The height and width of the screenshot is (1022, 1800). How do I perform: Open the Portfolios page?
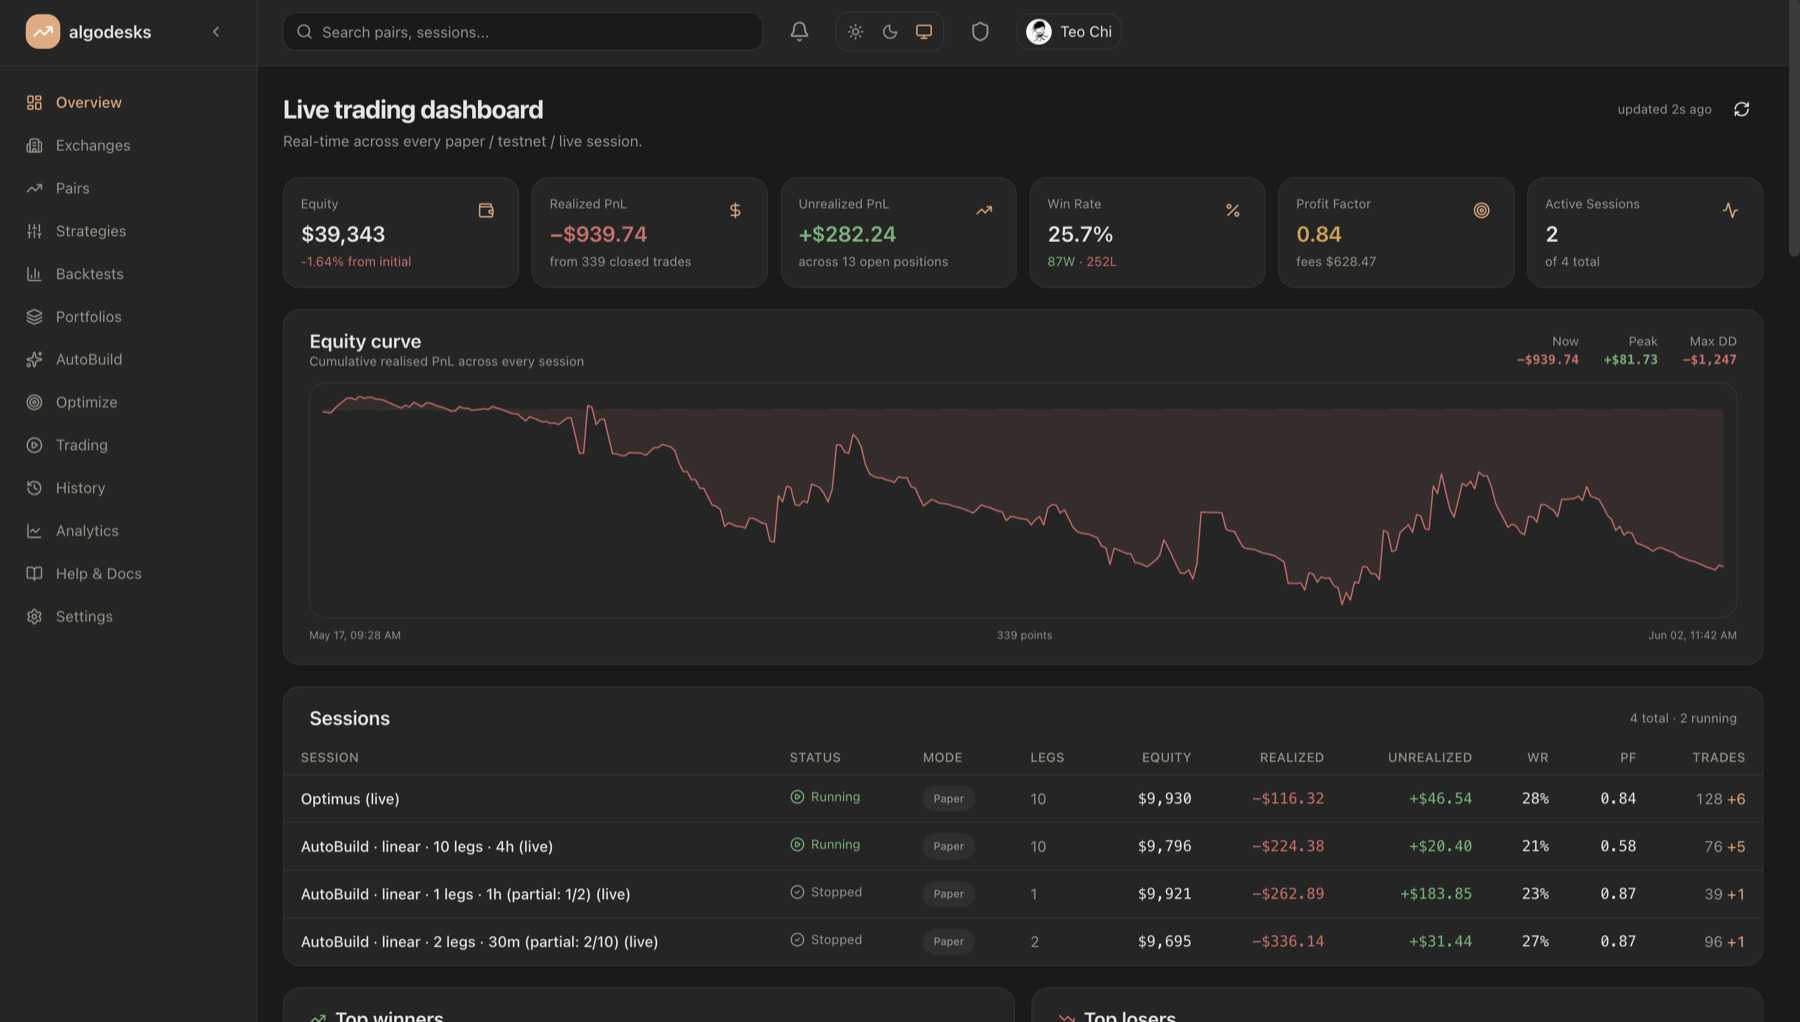128,317
